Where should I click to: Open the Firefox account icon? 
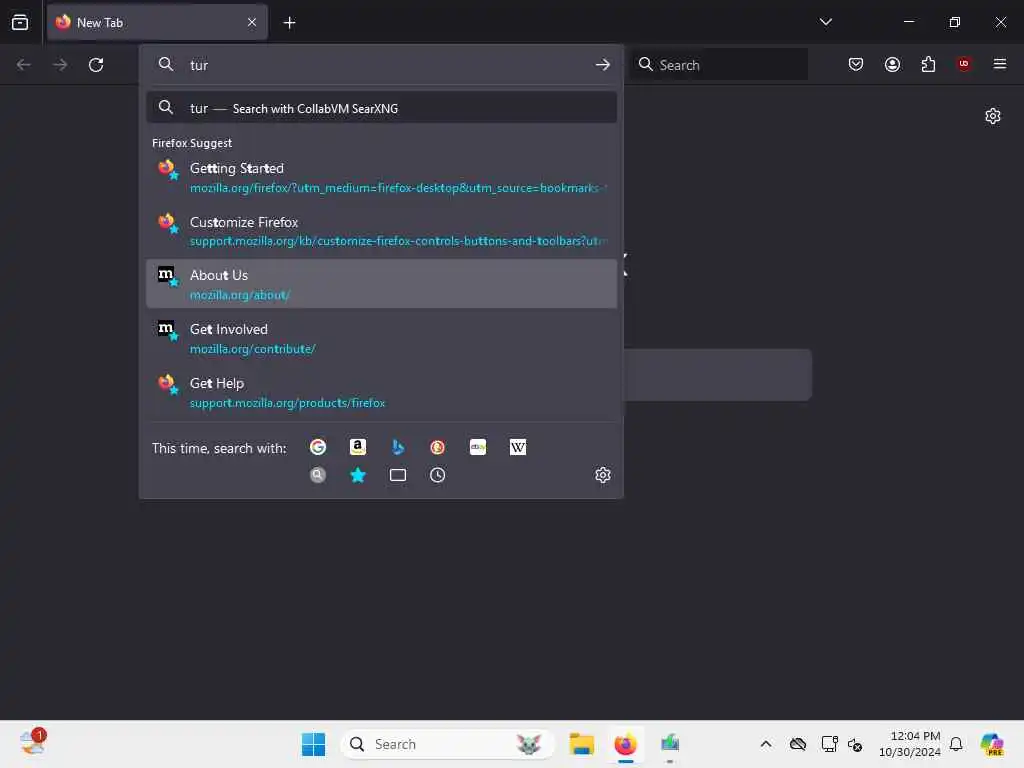click(892, 65)
